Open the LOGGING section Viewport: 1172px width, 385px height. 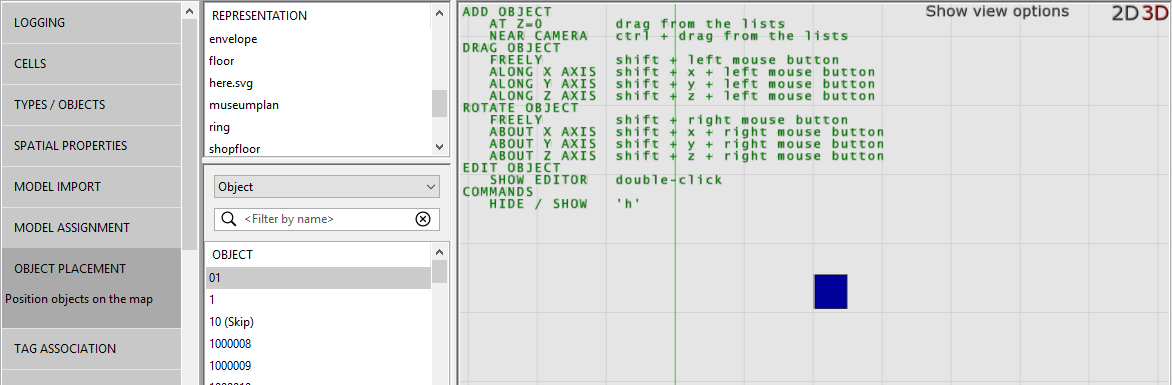91,23
